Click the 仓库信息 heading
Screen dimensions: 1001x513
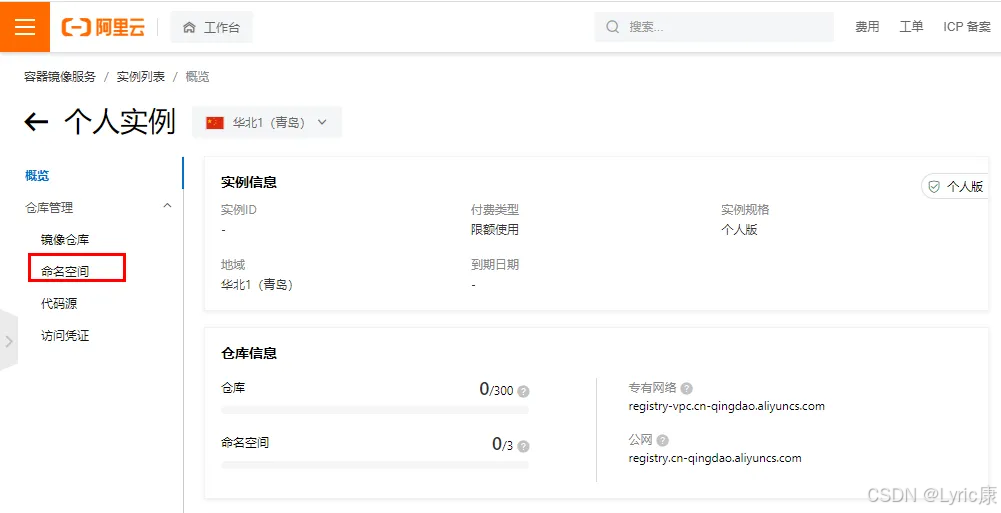tap(249, 353)
